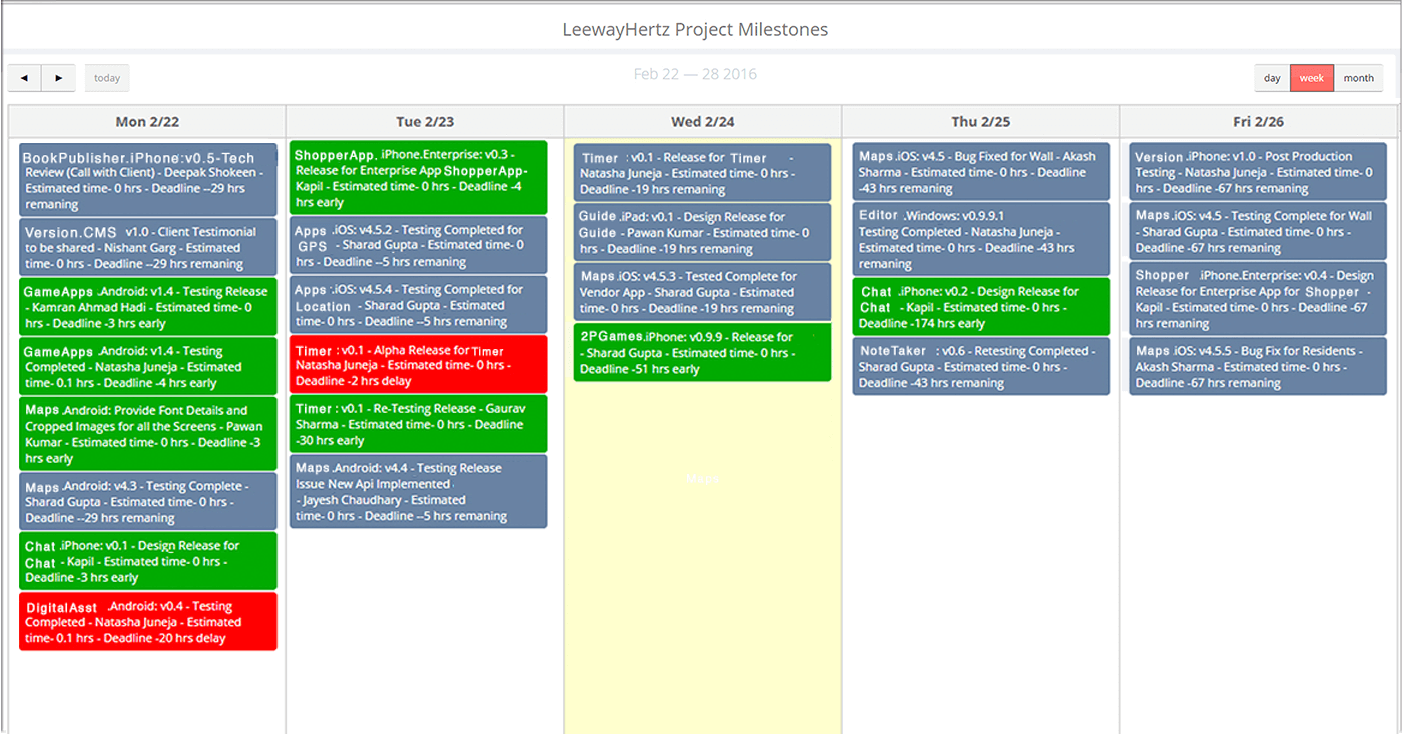Open Chat iPhone v0.1 Design Release card

[148, 561]
